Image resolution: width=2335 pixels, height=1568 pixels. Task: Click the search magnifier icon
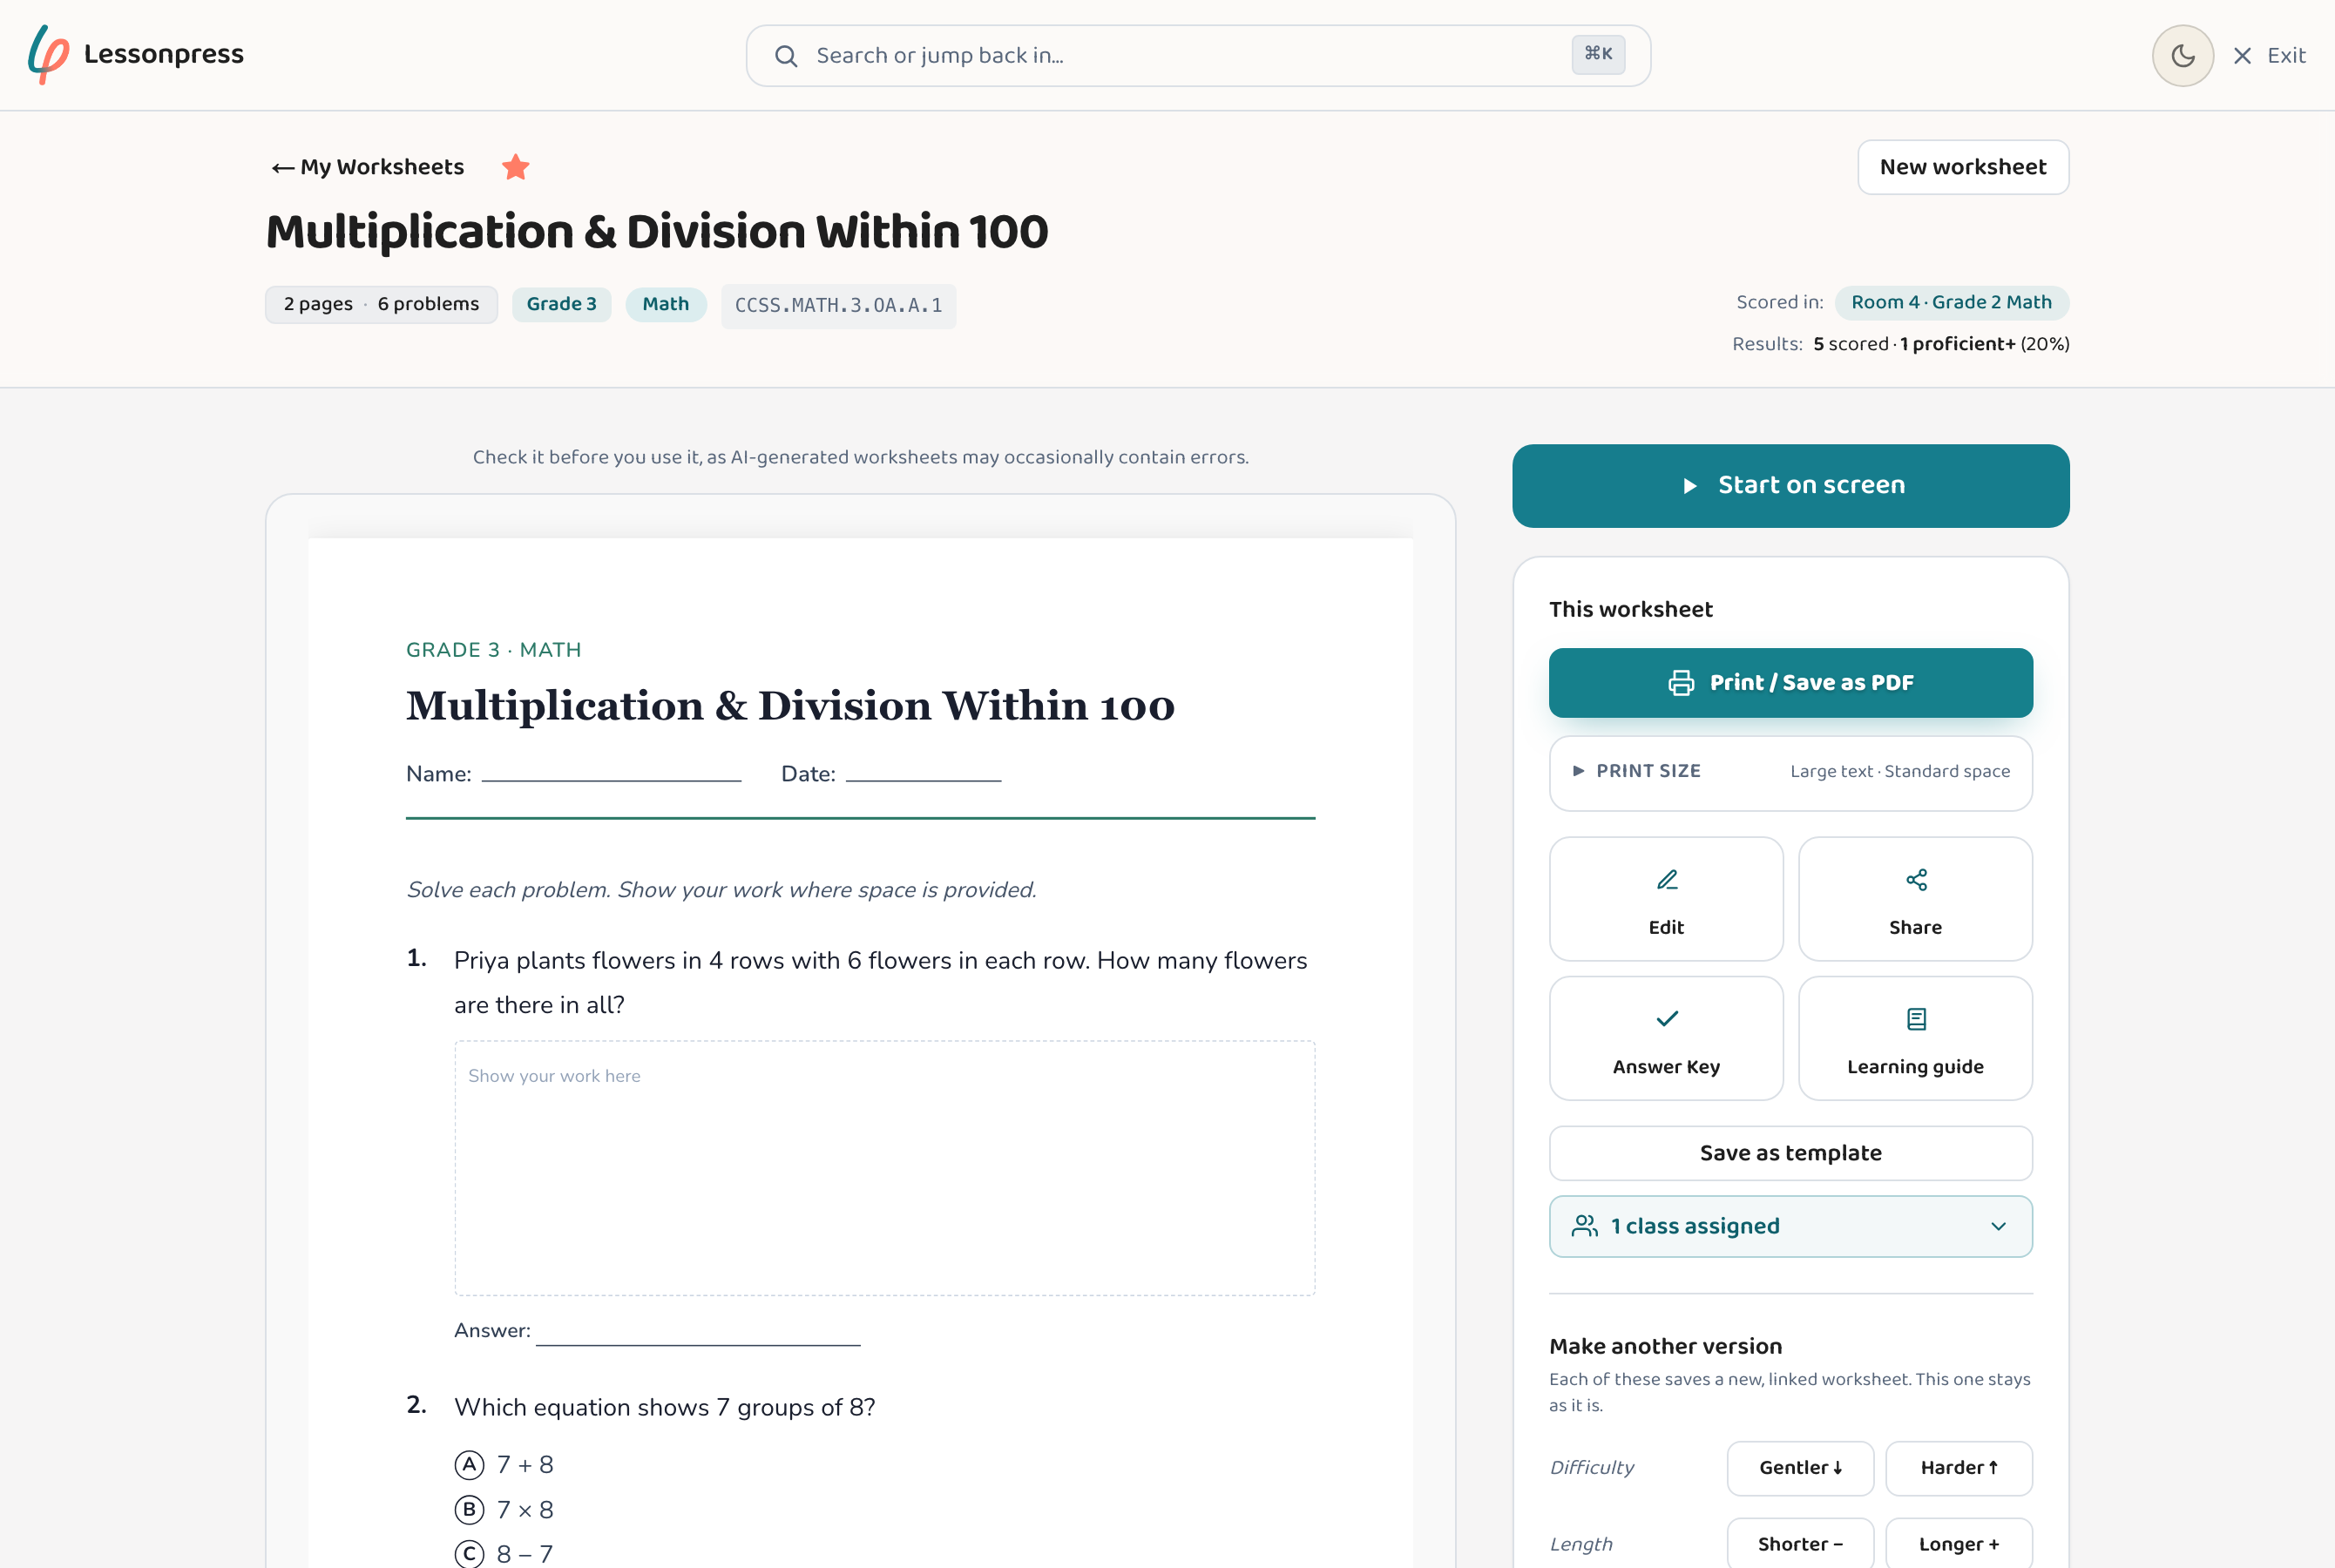(x=786, y=56)
